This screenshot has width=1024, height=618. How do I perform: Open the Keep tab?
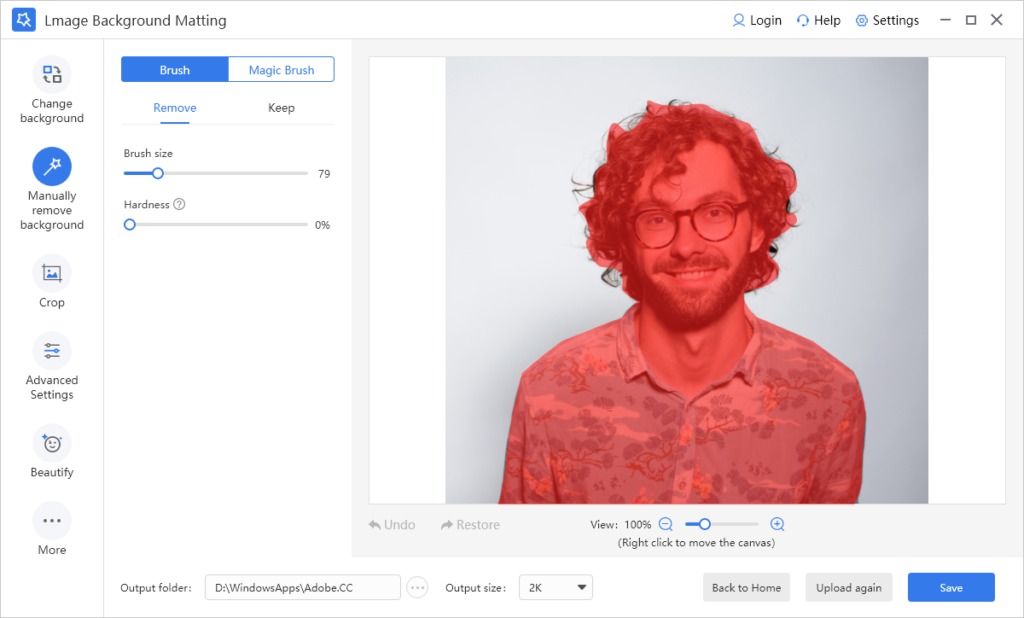point(281,107)
